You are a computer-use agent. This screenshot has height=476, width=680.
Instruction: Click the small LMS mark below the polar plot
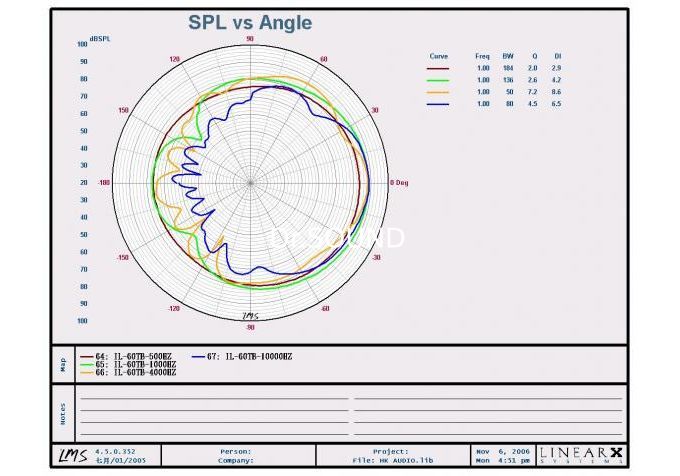(250, 317)
